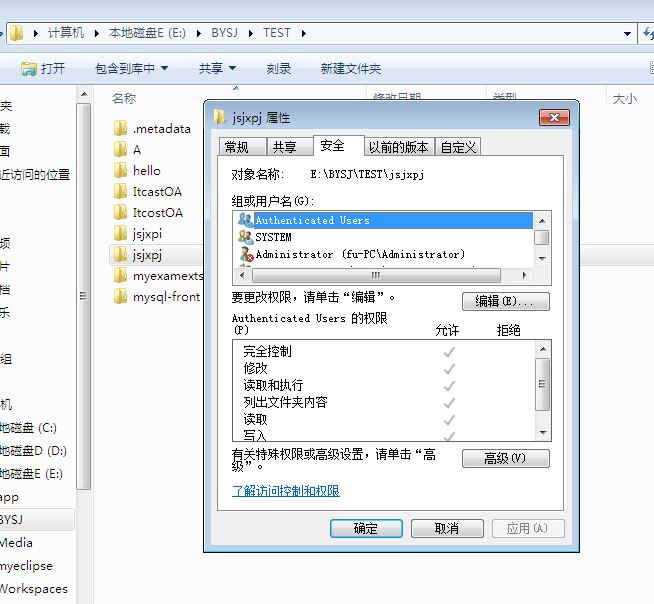Click the folder icon beside 打开 in toolbar
The width and height of the screenshot is (654, 604).
point(29,68)
